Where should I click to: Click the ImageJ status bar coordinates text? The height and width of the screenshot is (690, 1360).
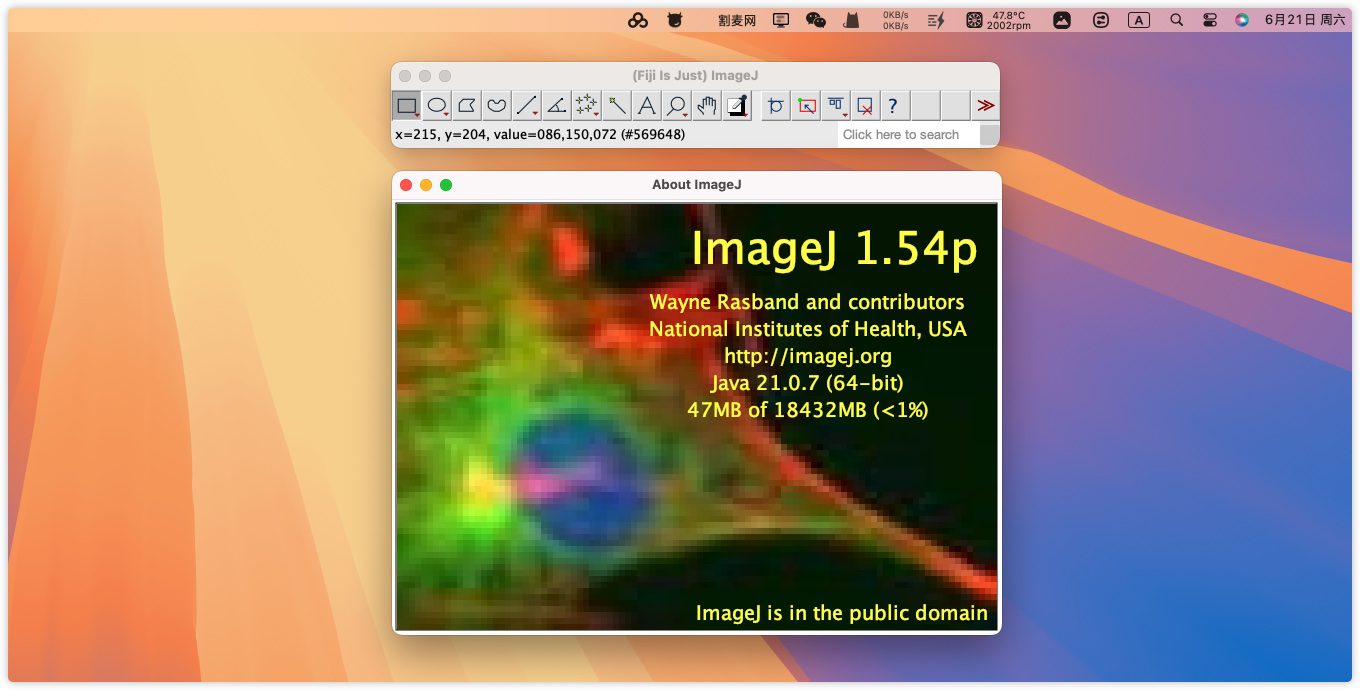pos(540,134)
